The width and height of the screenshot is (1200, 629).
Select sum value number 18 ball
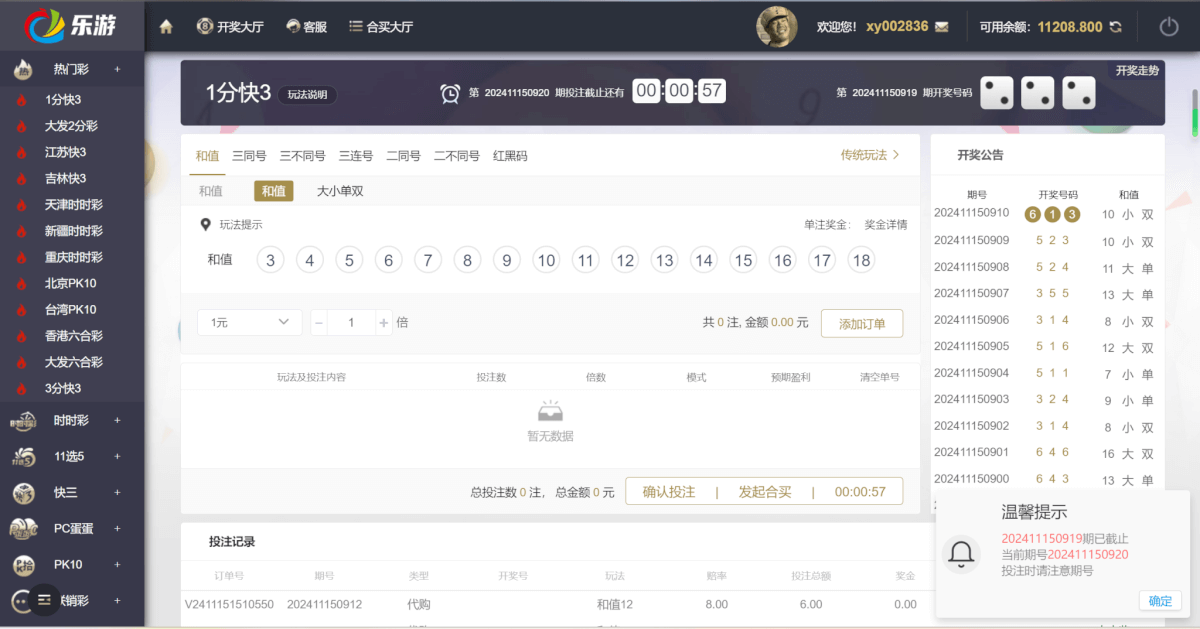(861, 261)
